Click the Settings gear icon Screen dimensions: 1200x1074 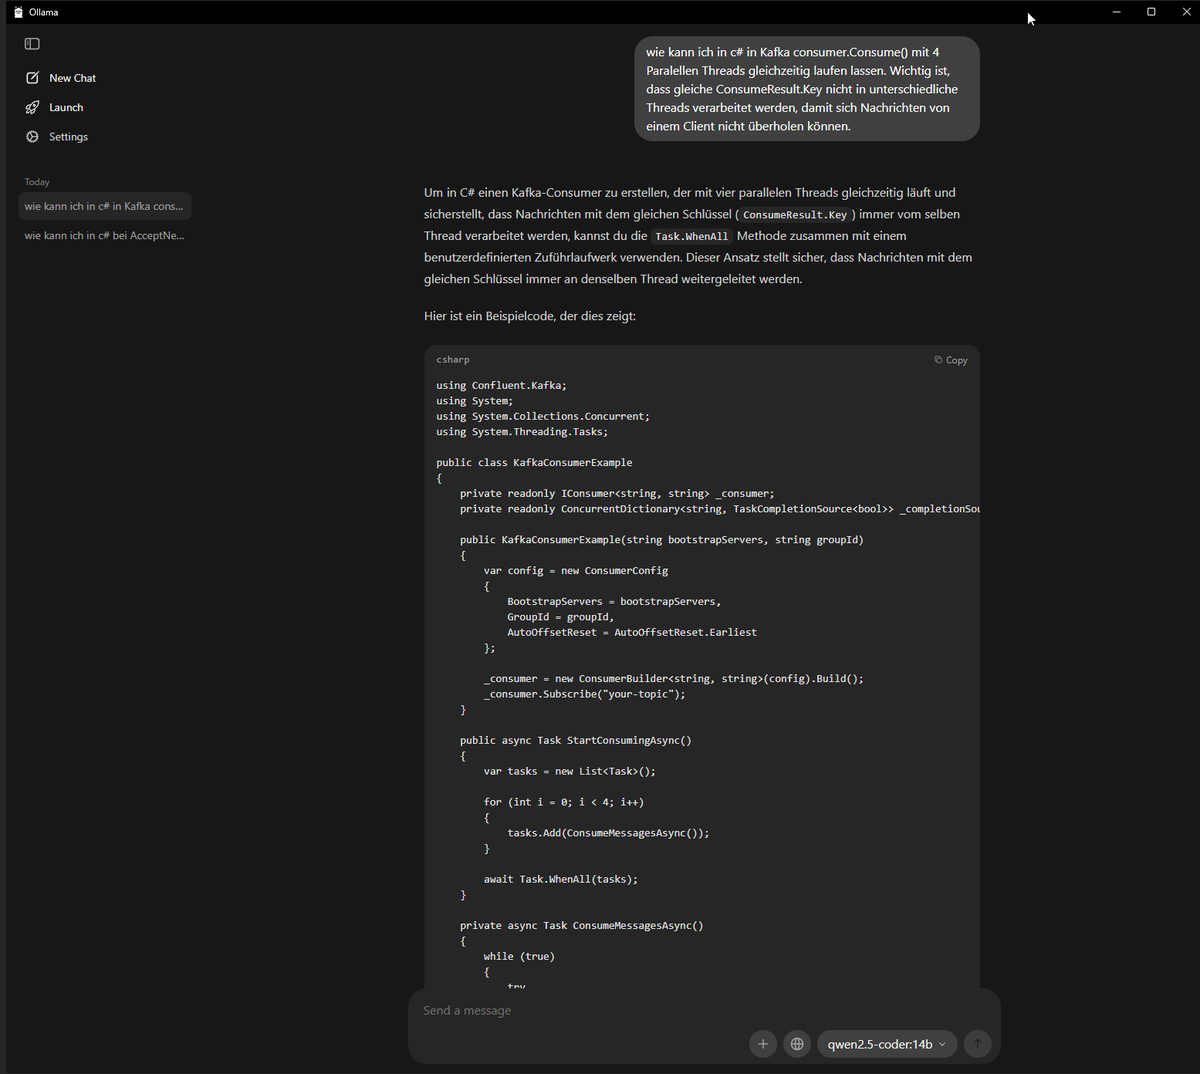(32, 137)
